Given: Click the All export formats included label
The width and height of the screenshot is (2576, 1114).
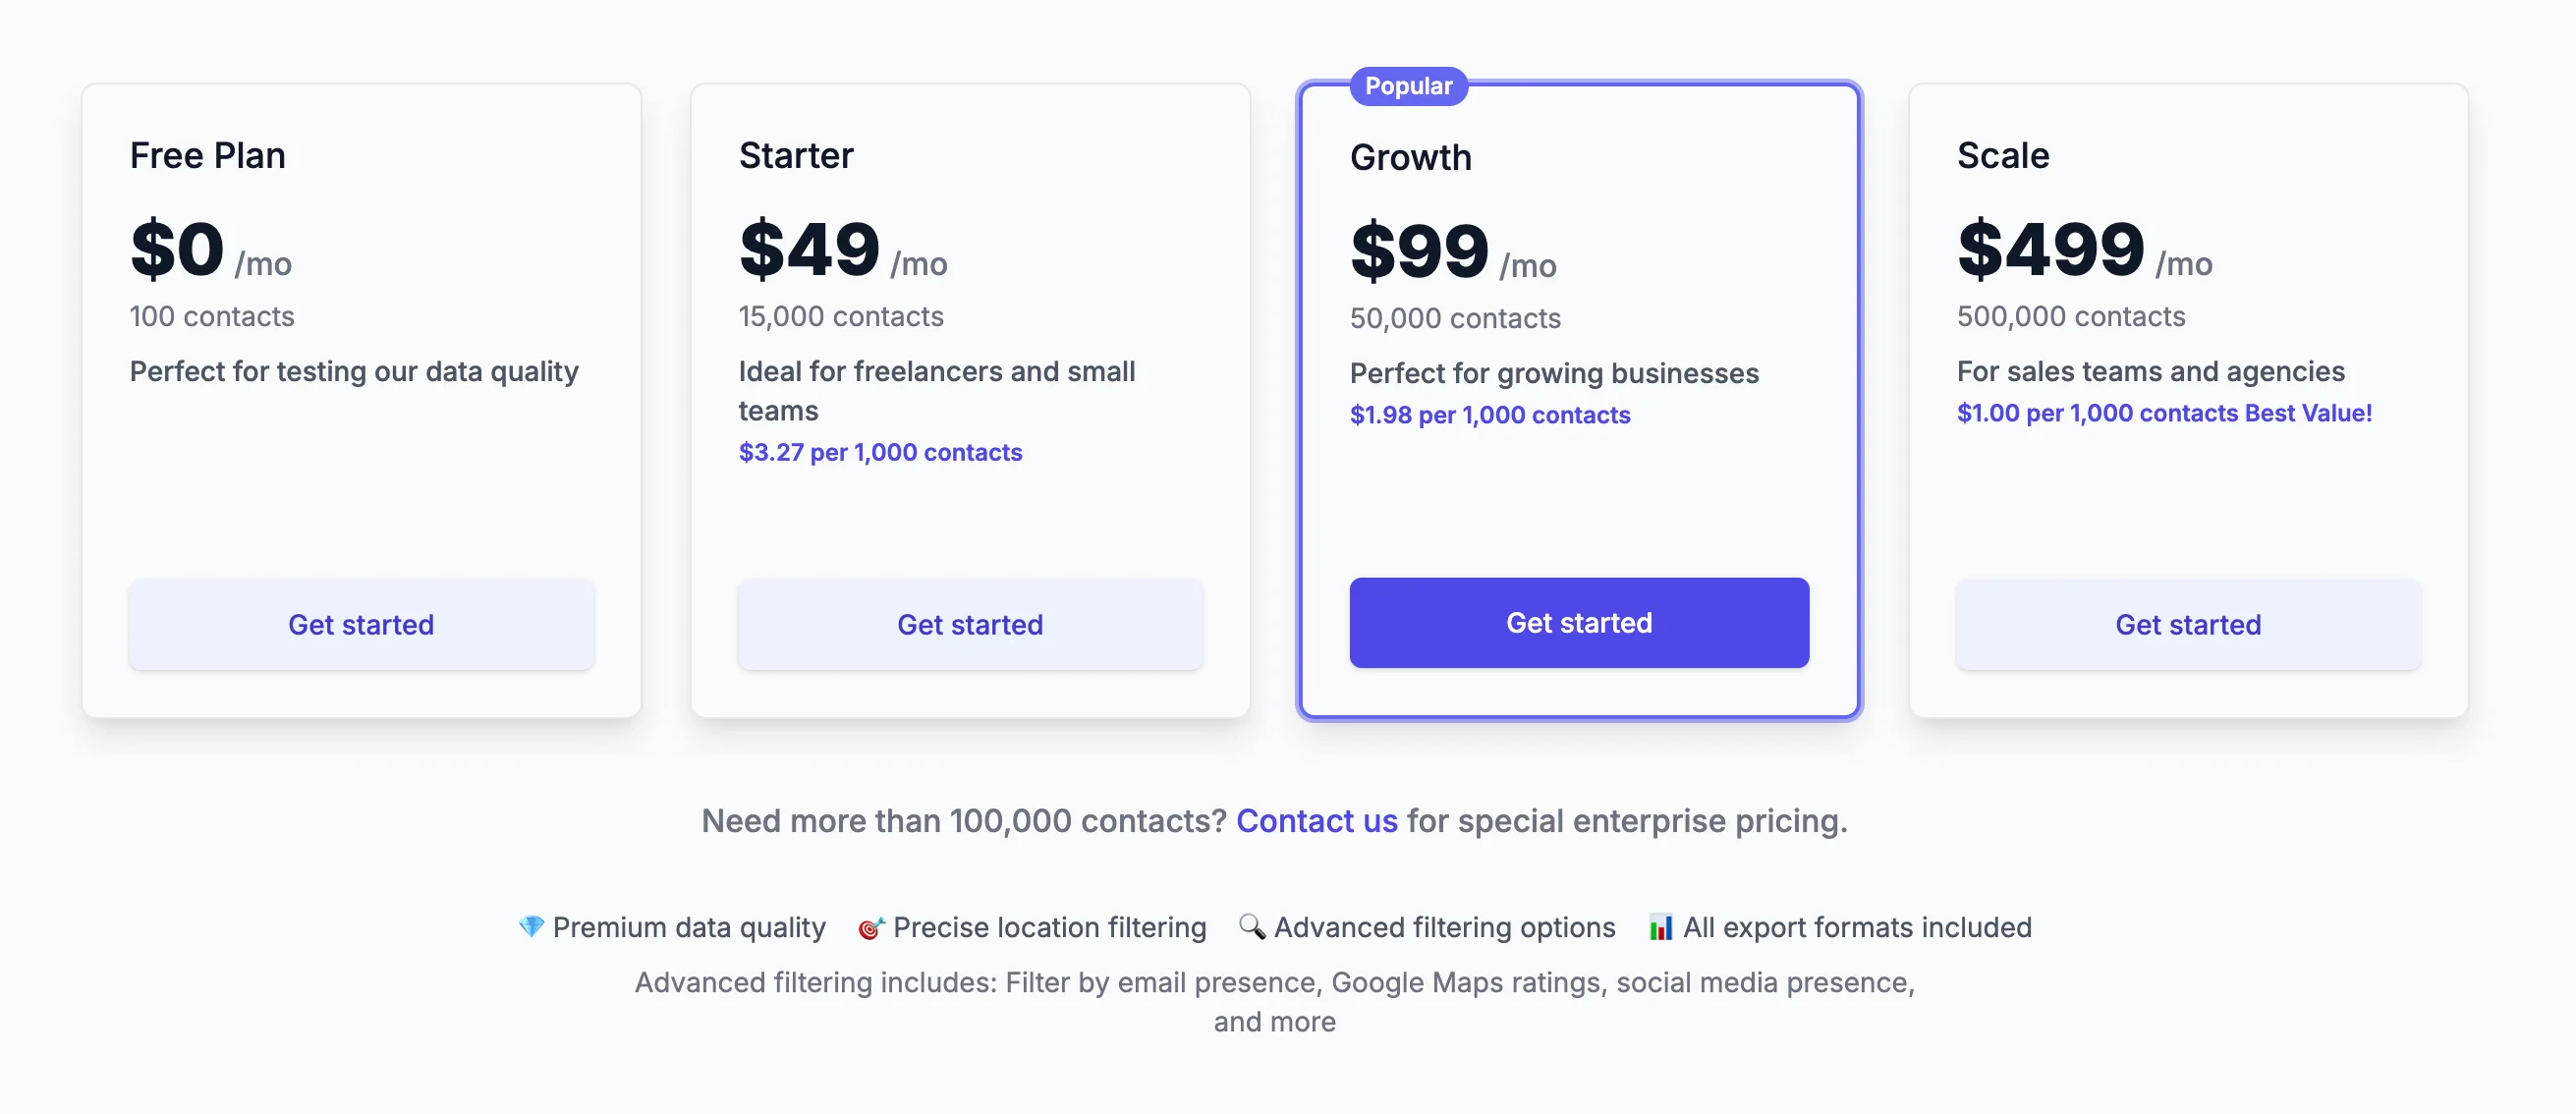Looking at the screenshot, I should coord(1856,927).
